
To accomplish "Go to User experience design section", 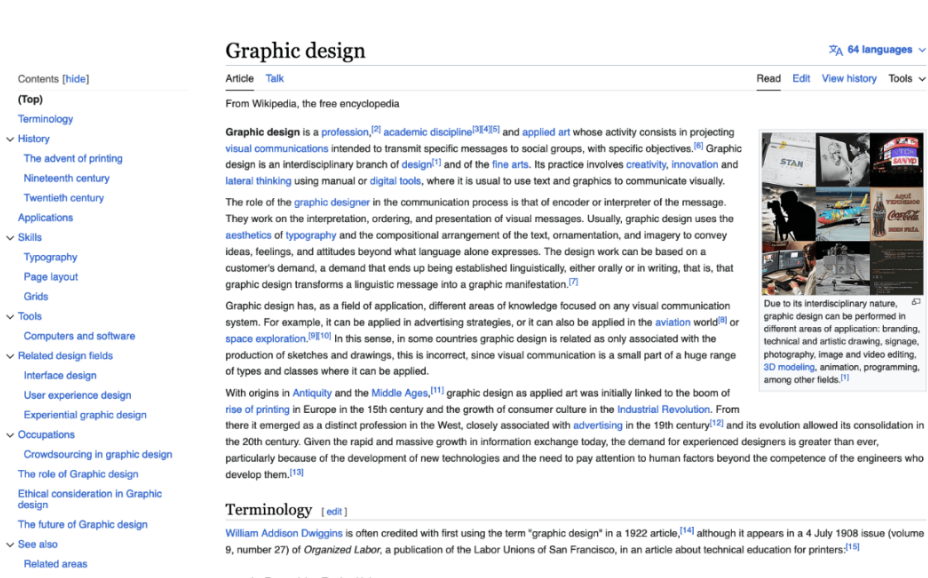I will point(77,395).
